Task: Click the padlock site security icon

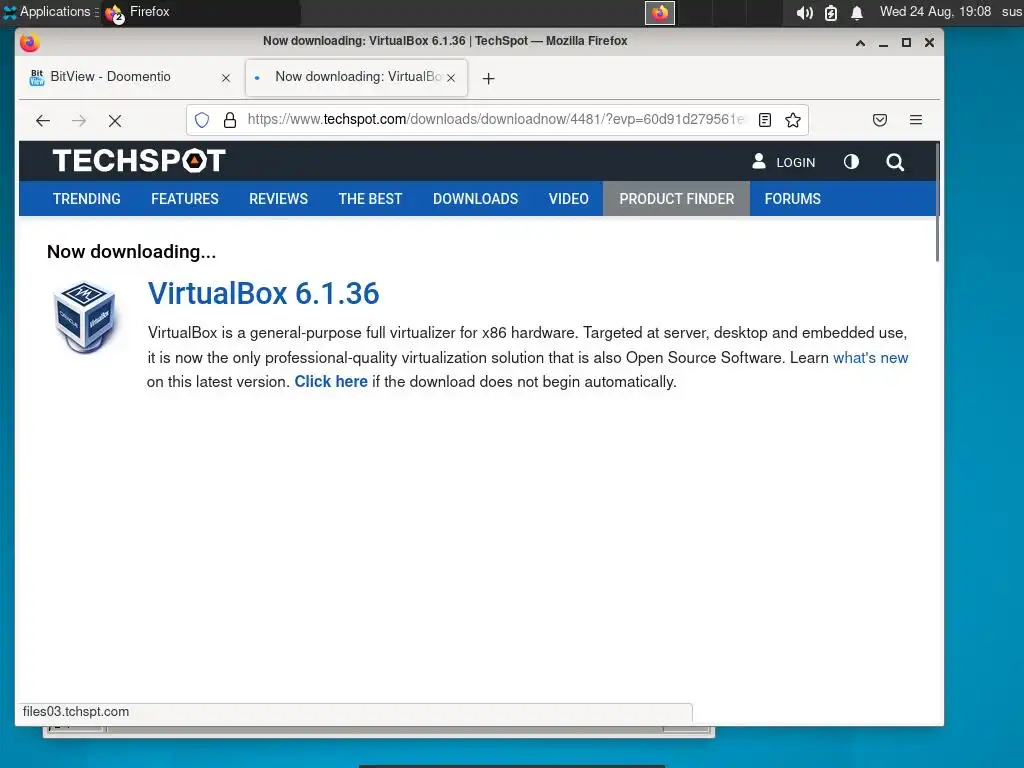Action: click(x=230, y=120)
